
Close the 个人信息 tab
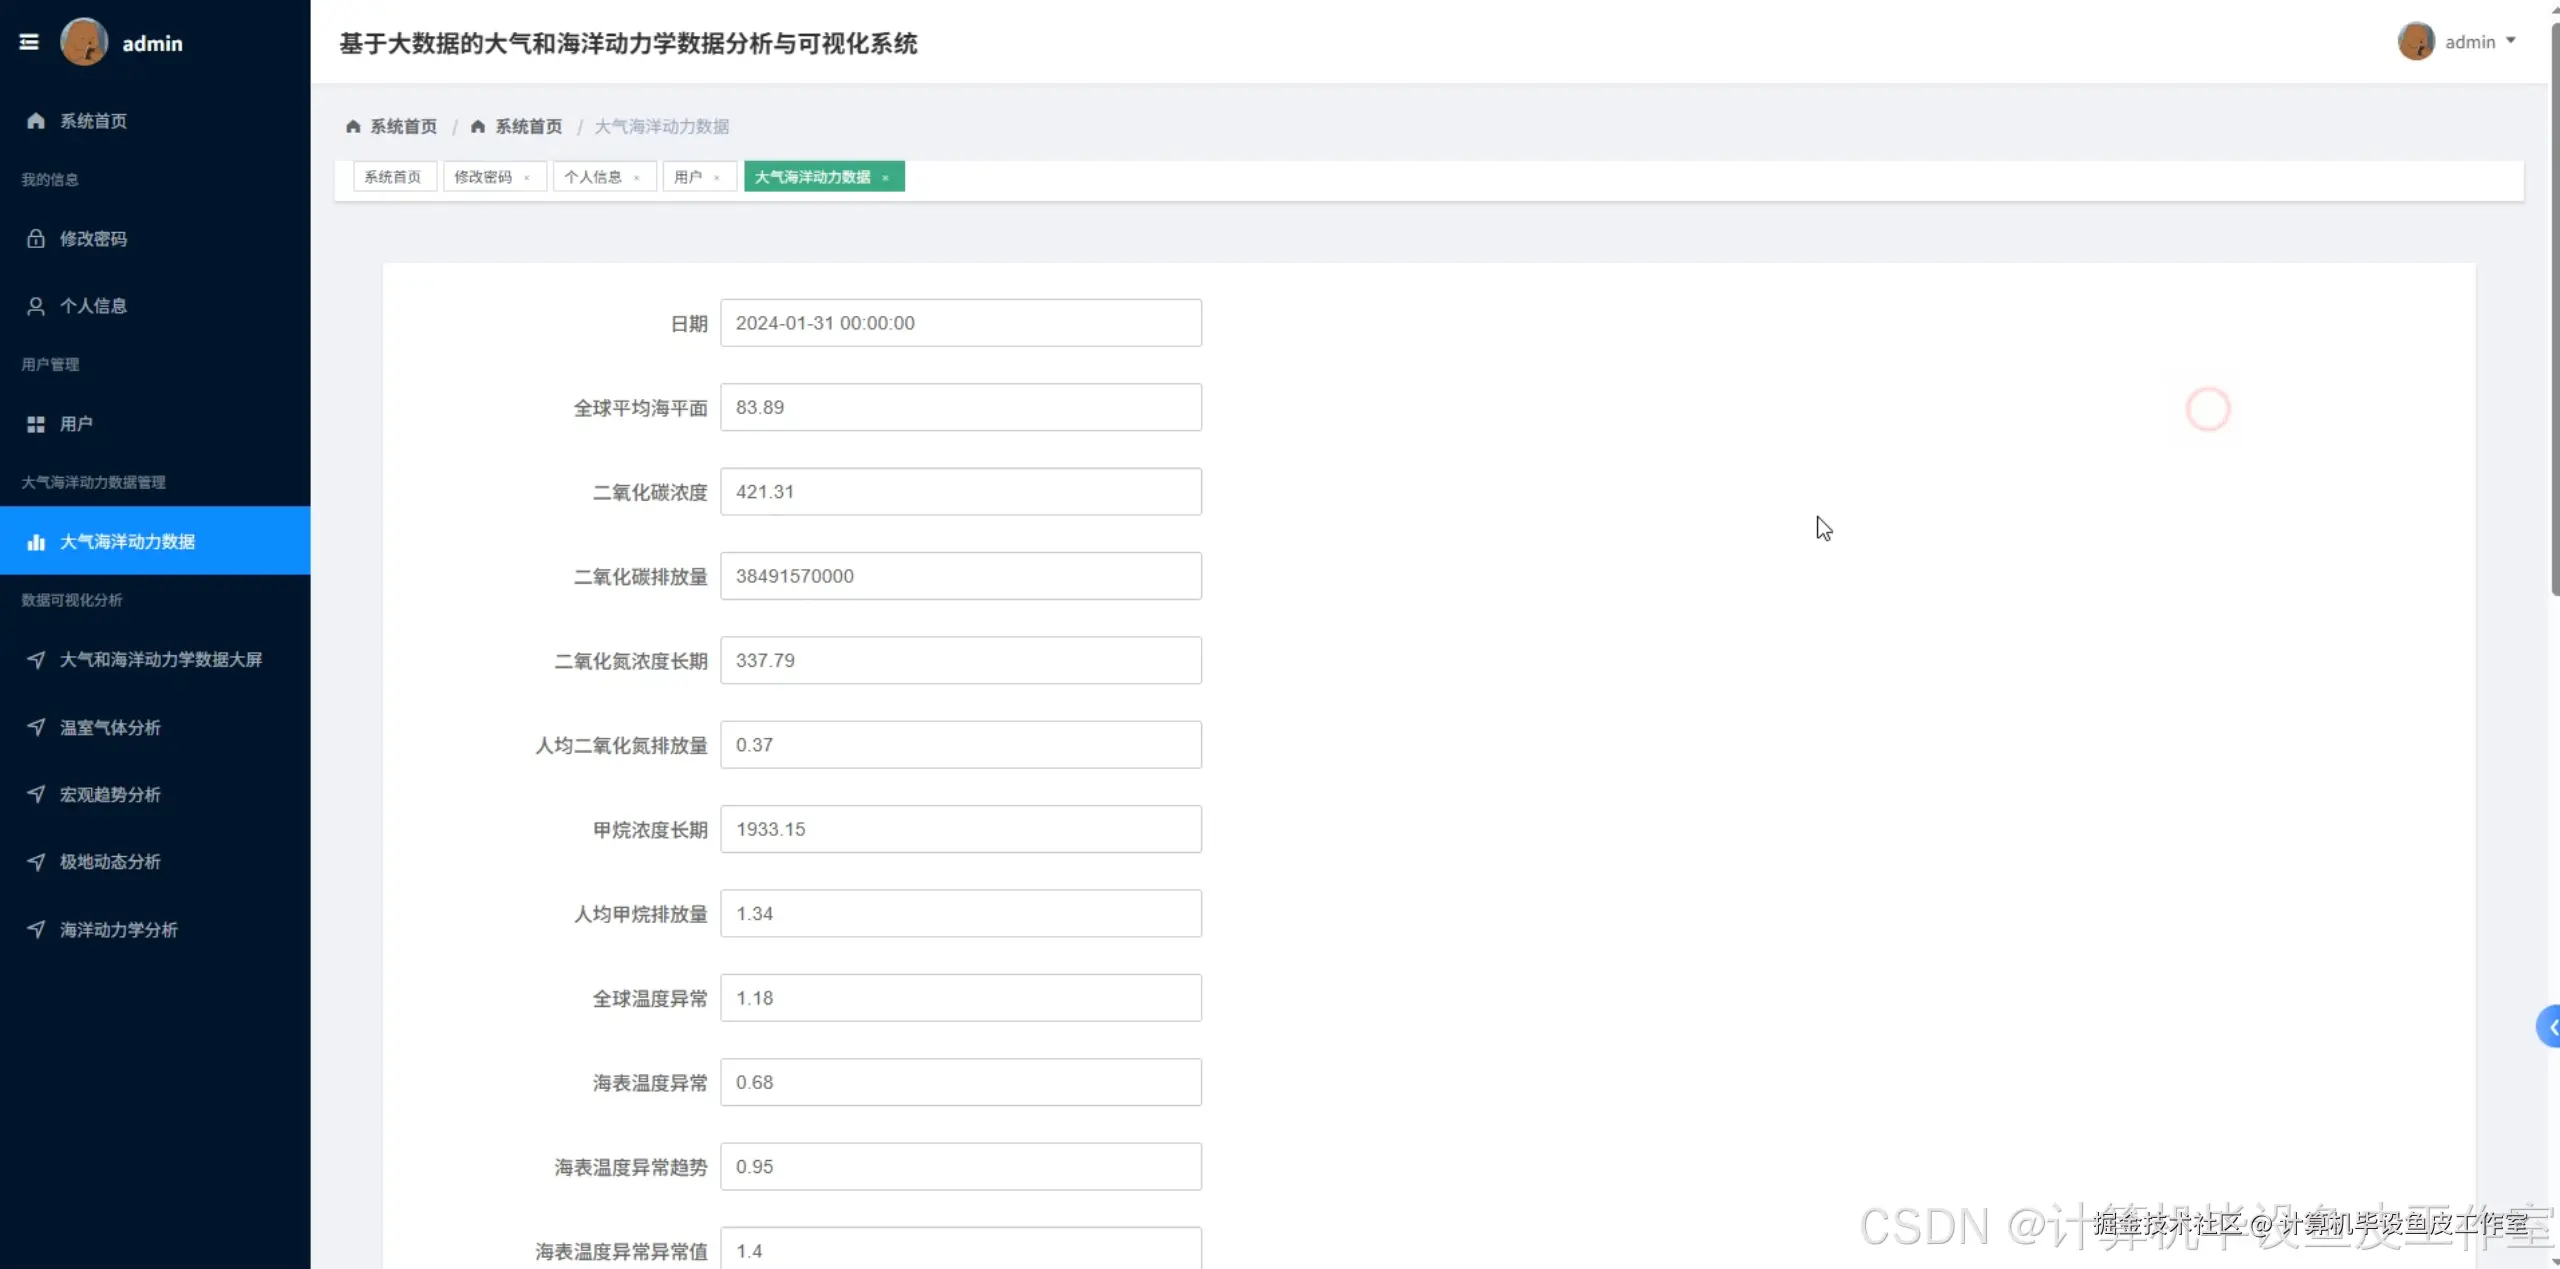tap(638, 177)
